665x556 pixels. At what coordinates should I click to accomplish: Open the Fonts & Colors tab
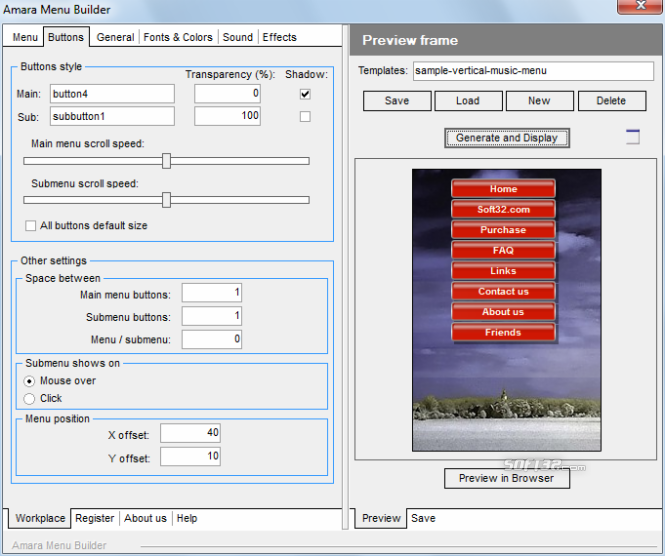(x=178, y=37)
